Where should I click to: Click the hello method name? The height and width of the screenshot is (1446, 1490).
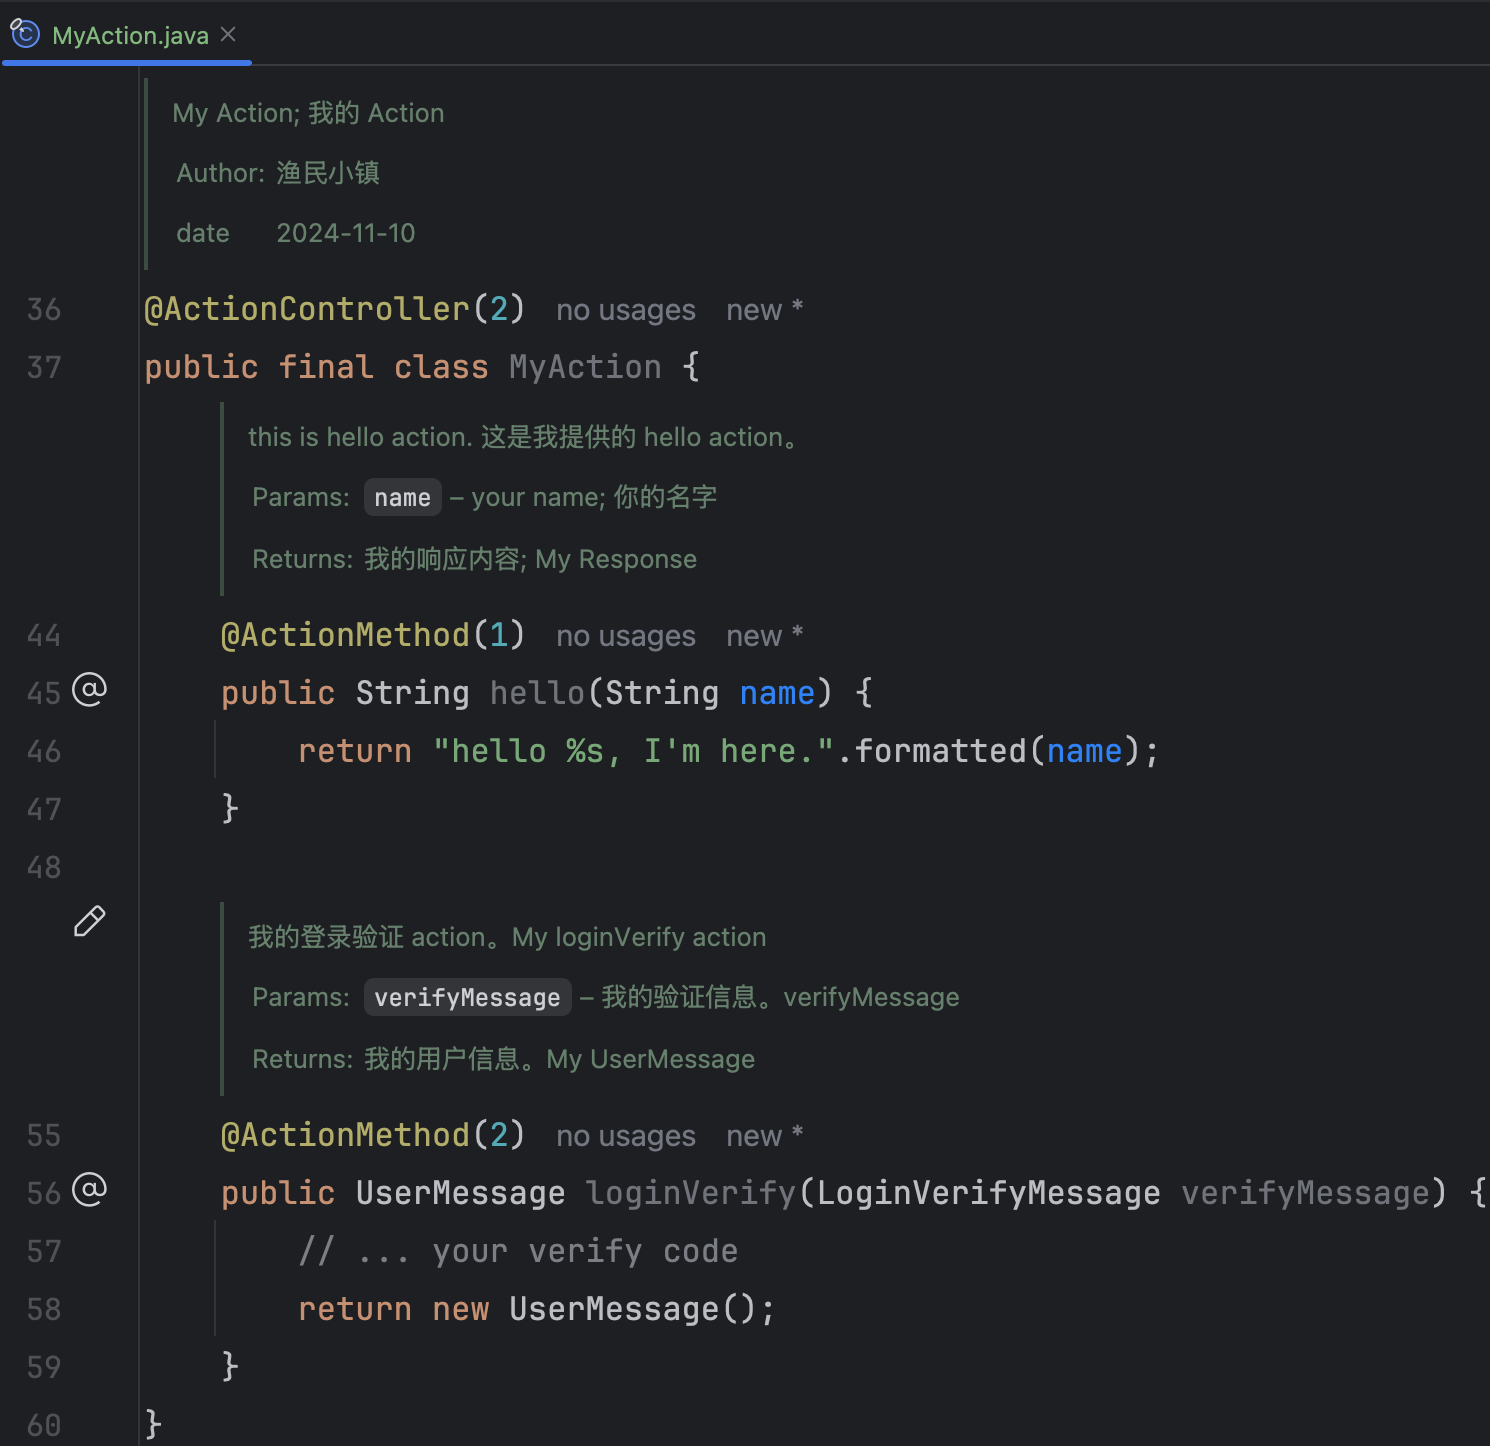point(537,693)
